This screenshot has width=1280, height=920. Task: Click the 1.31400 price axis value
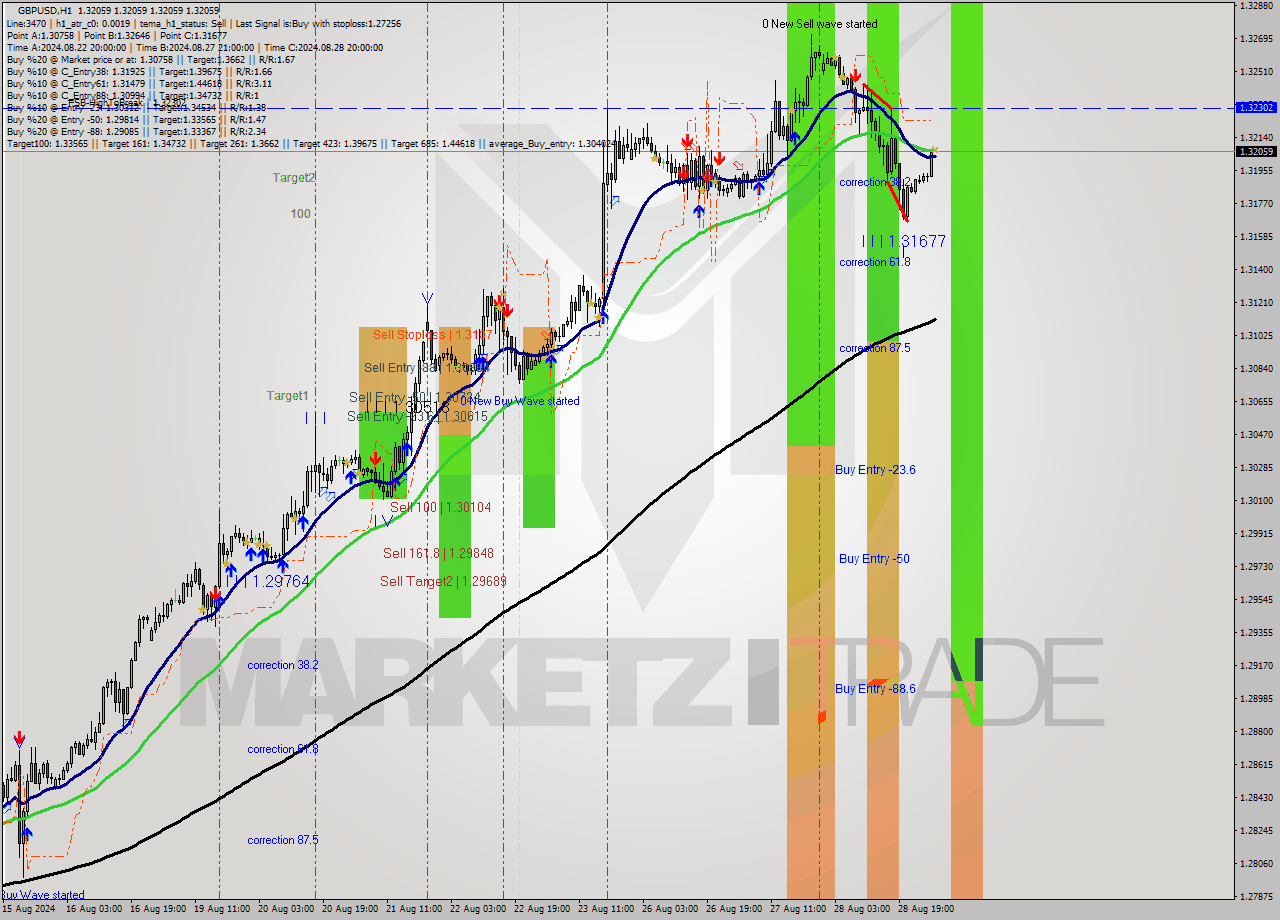[x=1255, y=270]
